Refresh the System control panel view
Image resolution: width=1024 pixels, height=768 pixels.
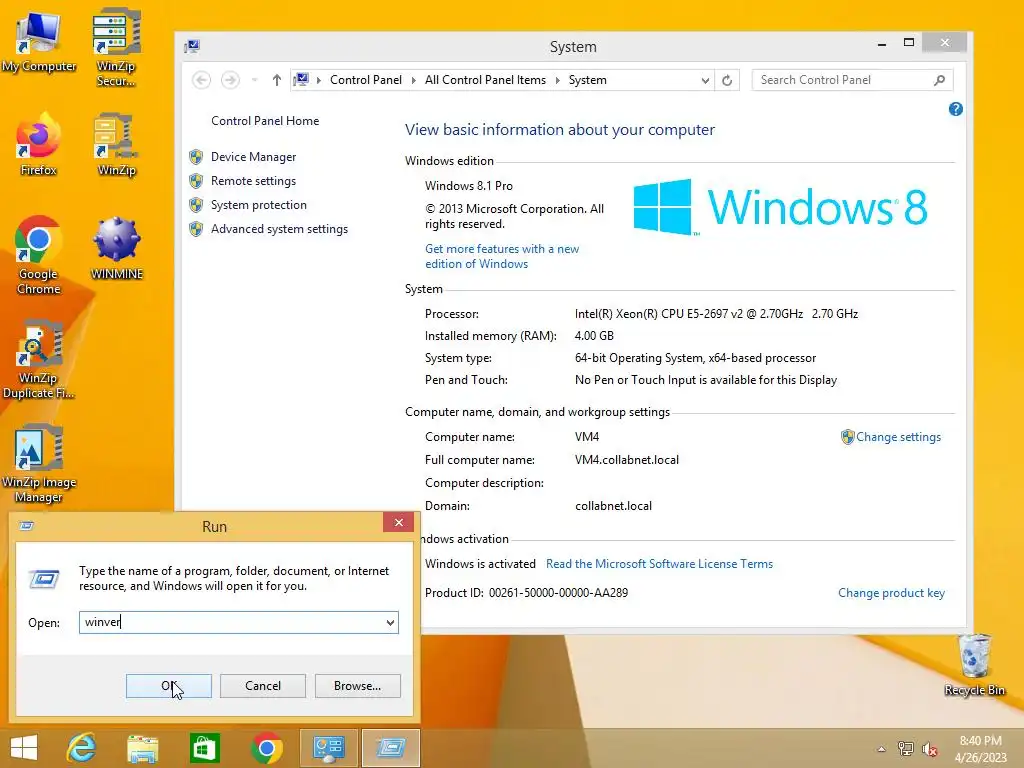point(727,80)
